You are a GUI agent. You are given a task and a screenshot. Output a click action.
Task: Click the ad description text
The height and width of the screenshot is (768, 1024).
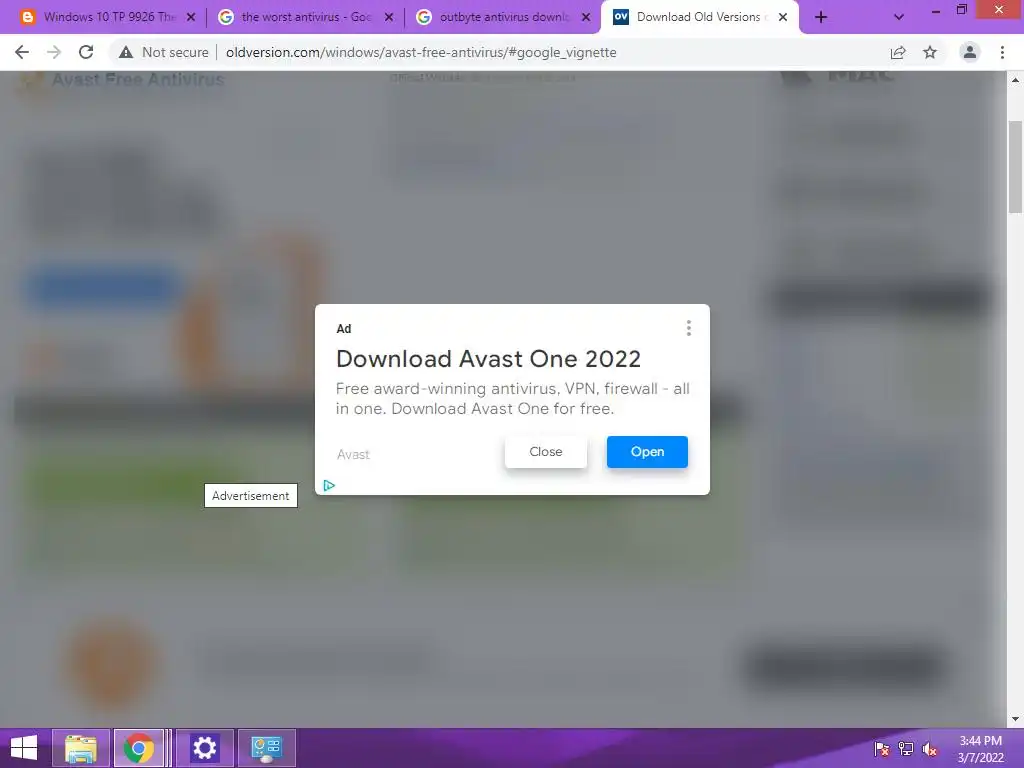click(x=513, y=398)
